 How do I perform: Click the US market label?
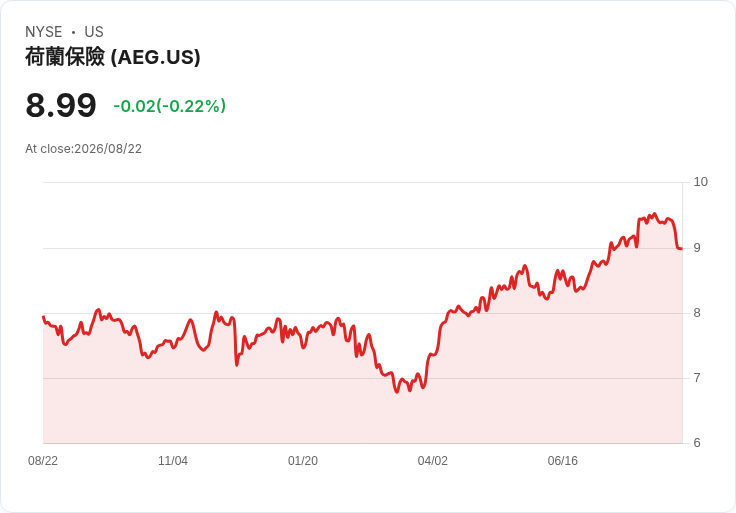pyautogui.click(x=94, y=32)
